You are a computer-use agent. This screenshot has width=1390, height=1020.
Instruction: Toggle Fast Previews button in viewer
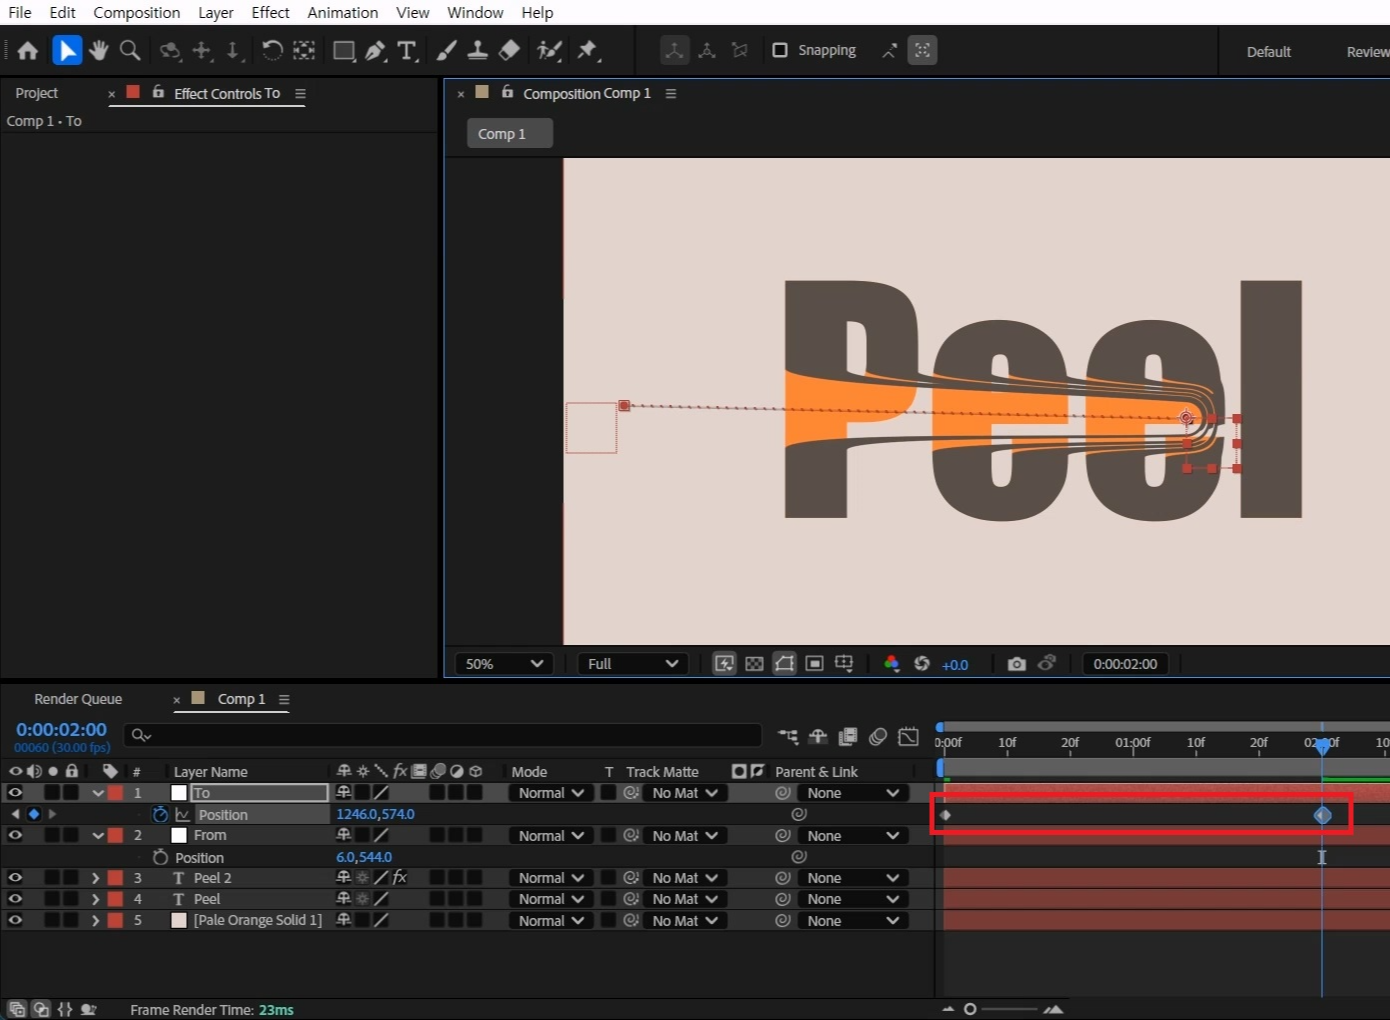coord(724,664)
